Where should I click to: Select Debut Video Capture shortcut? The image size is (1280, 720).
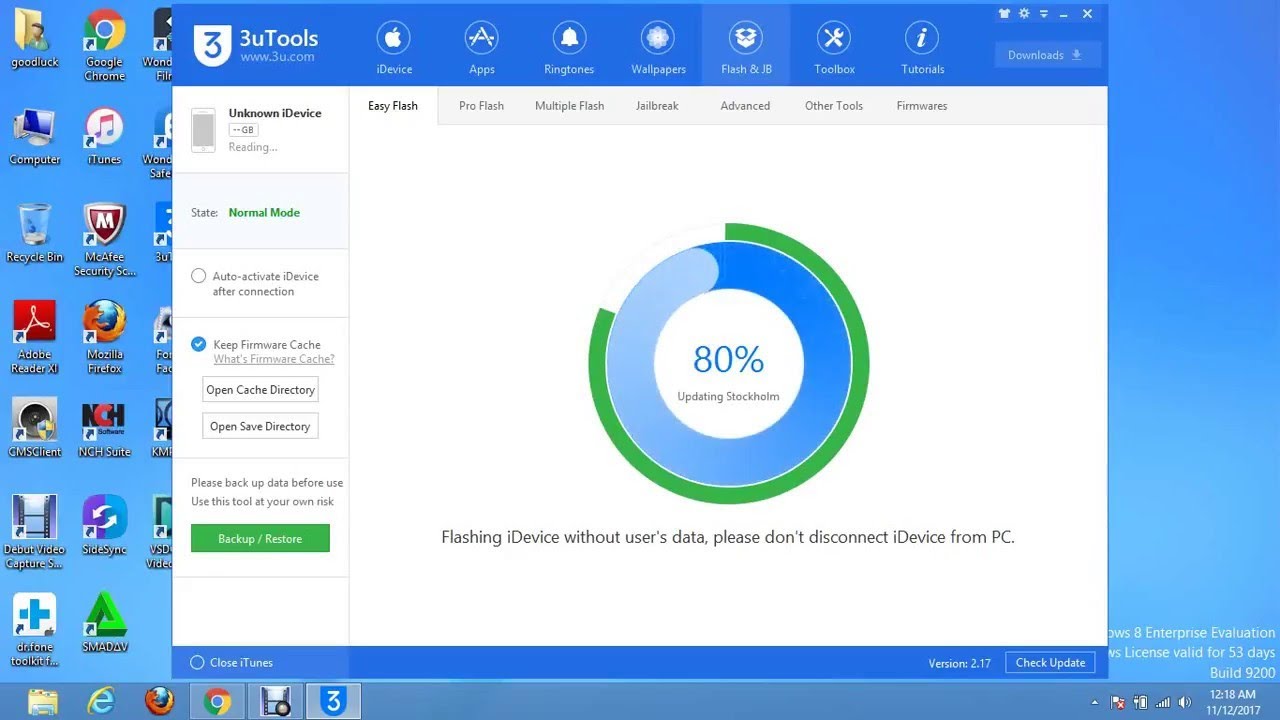coord(35,533)
